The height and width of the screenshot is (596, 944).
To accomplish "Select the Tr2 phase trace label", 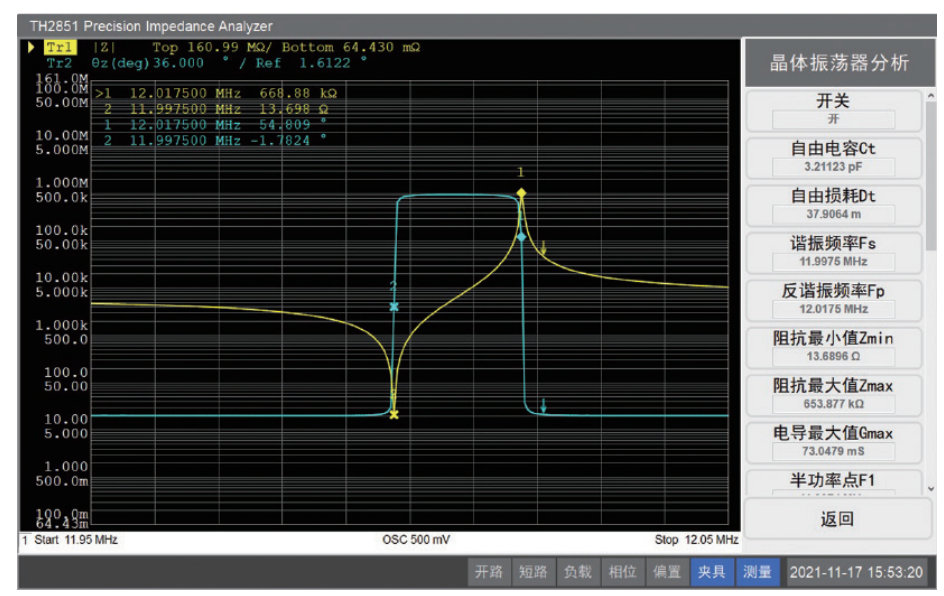I will tap(59, 62).
